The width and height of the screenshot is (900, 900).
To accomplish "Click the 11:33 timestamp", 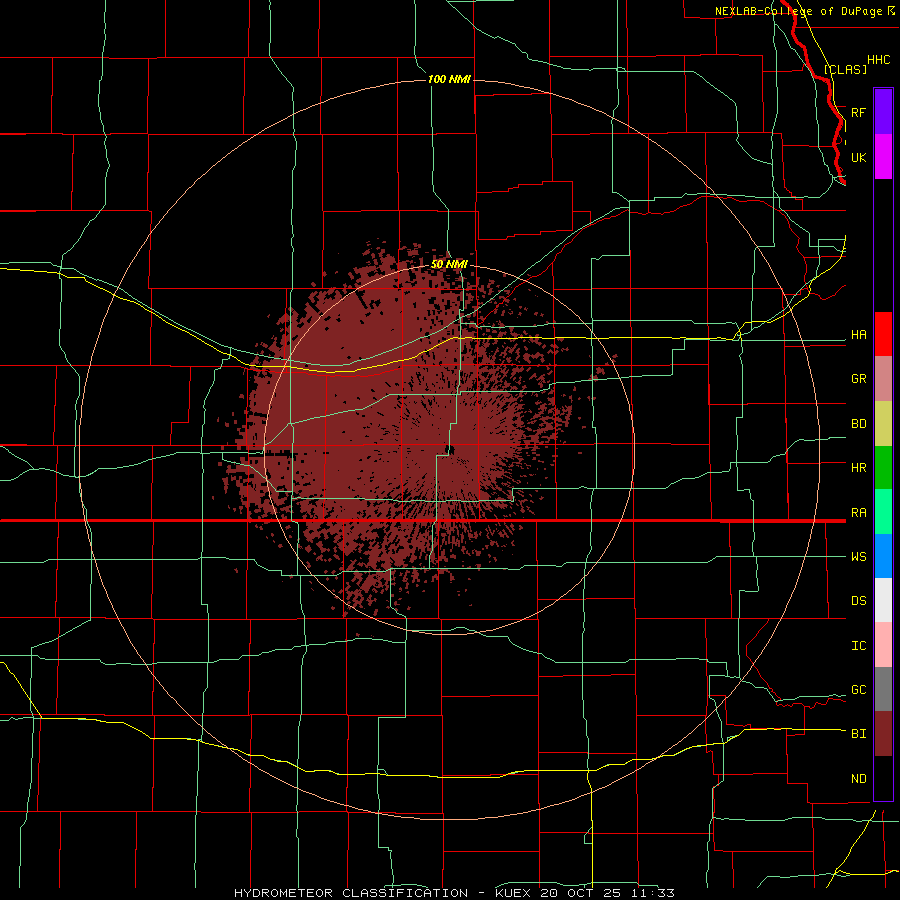I will tap(653, 893).
